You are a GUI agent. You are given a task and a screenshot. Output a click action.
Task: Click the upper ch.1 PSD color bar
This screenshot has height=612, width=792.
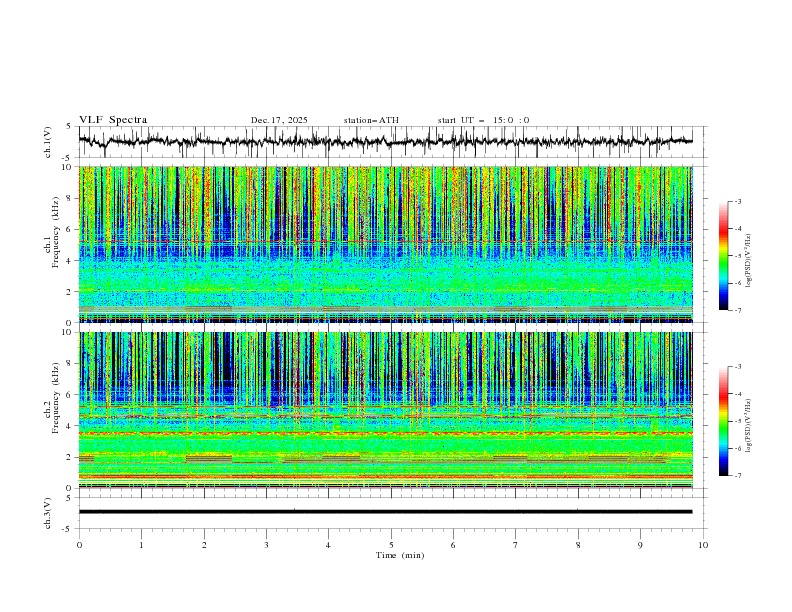[724, 255]
